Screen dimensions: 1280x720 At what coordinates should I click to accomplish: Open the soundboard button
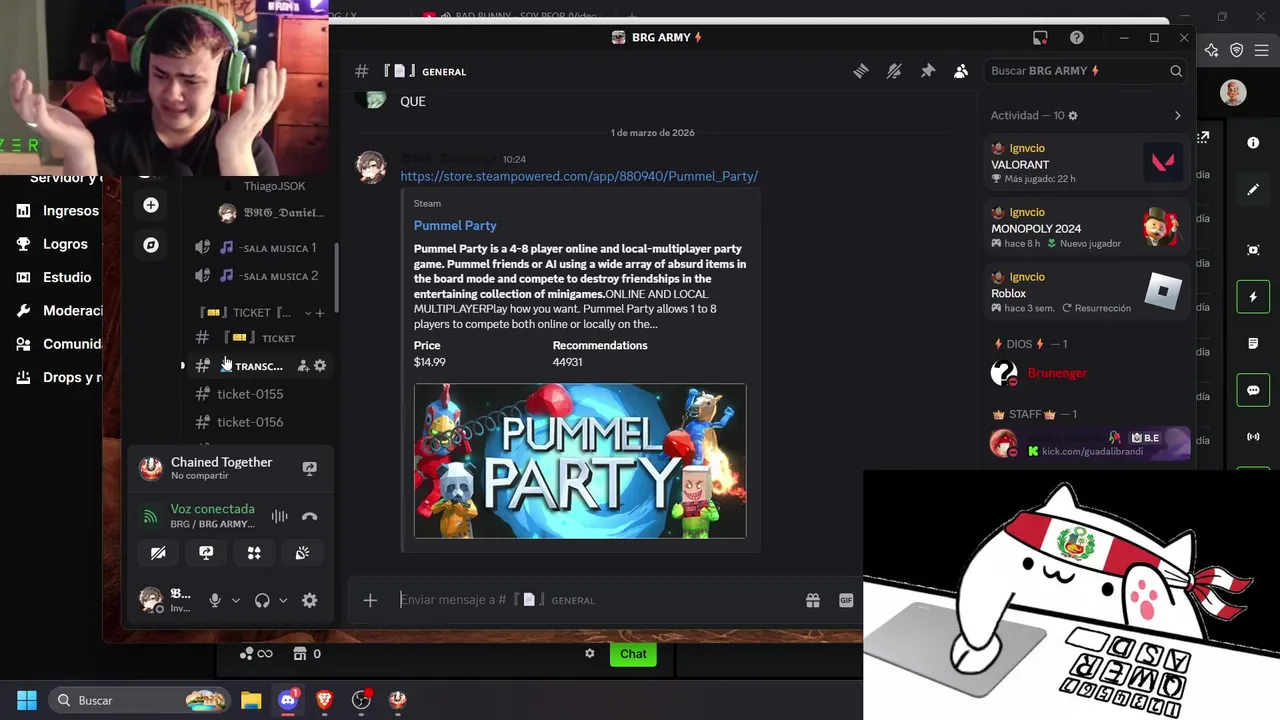[x=302, y=553]
